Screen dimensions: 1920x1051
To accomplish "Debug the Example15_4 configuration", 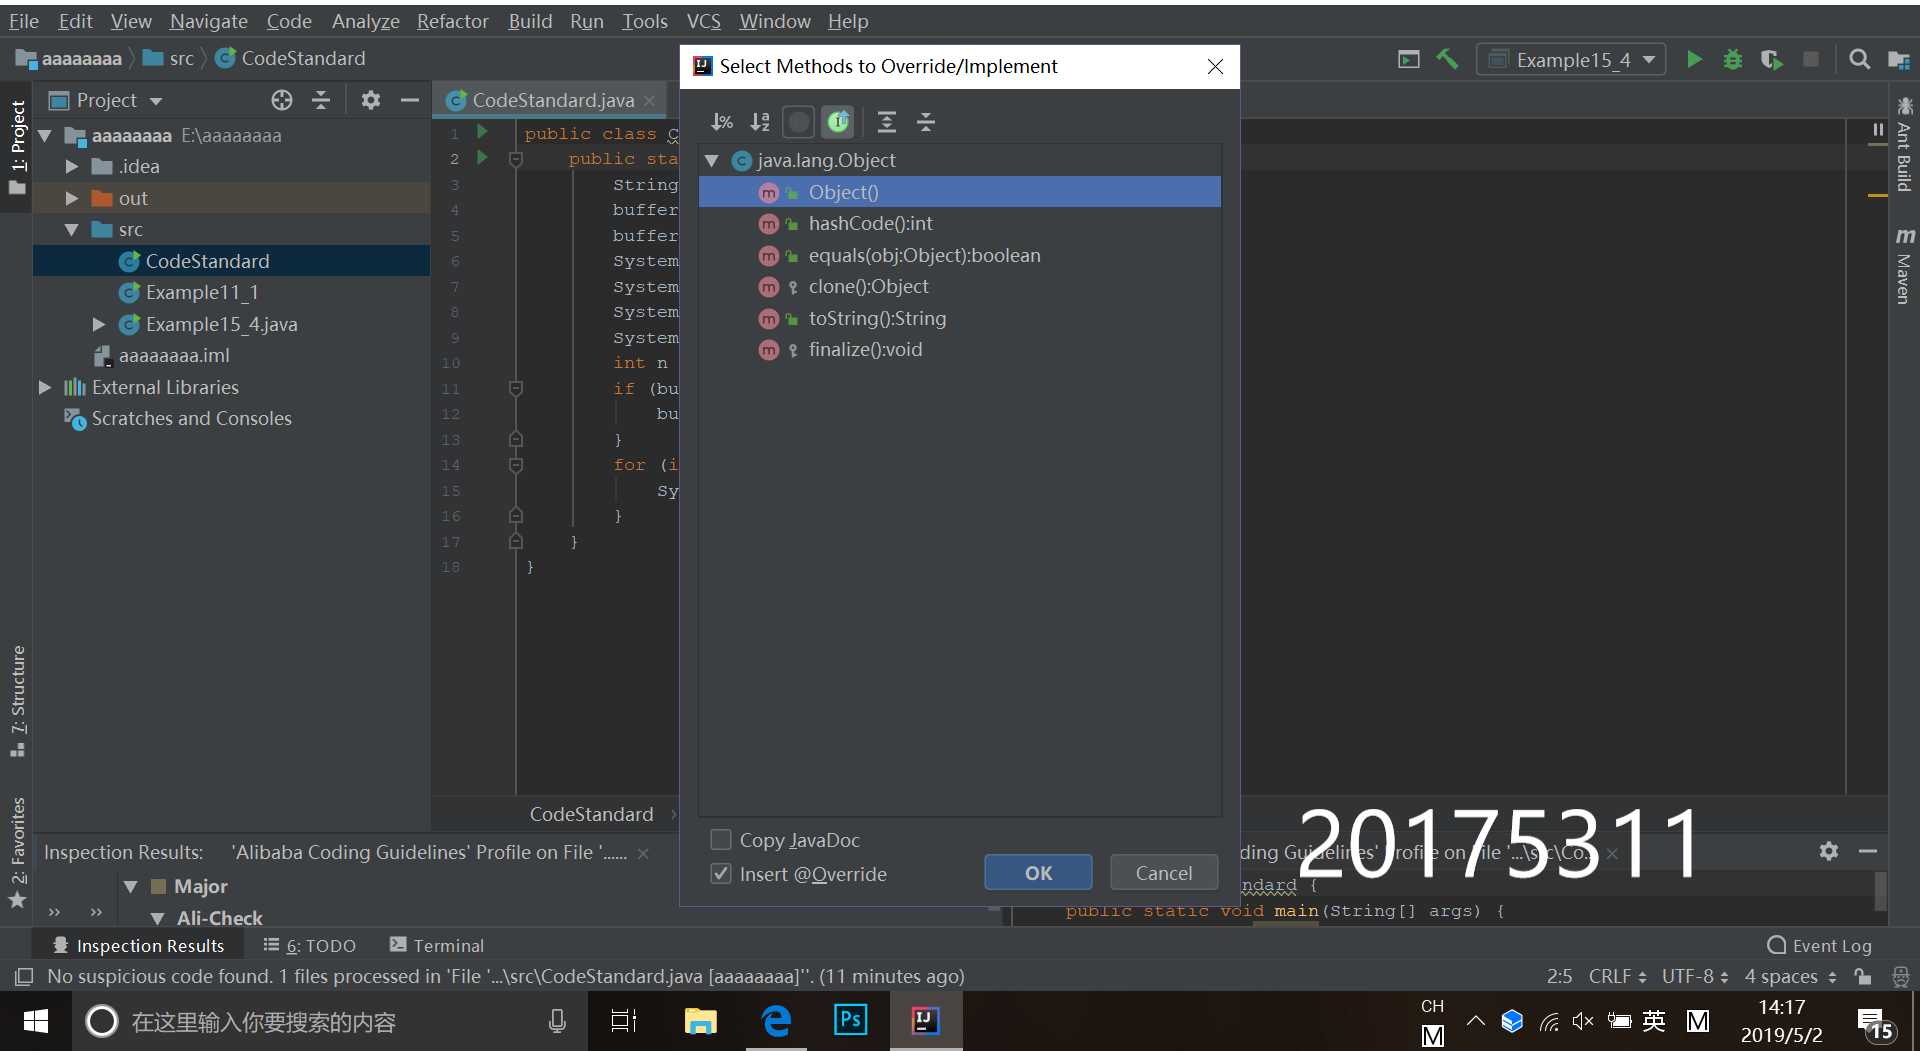I will pos(1732,60).
